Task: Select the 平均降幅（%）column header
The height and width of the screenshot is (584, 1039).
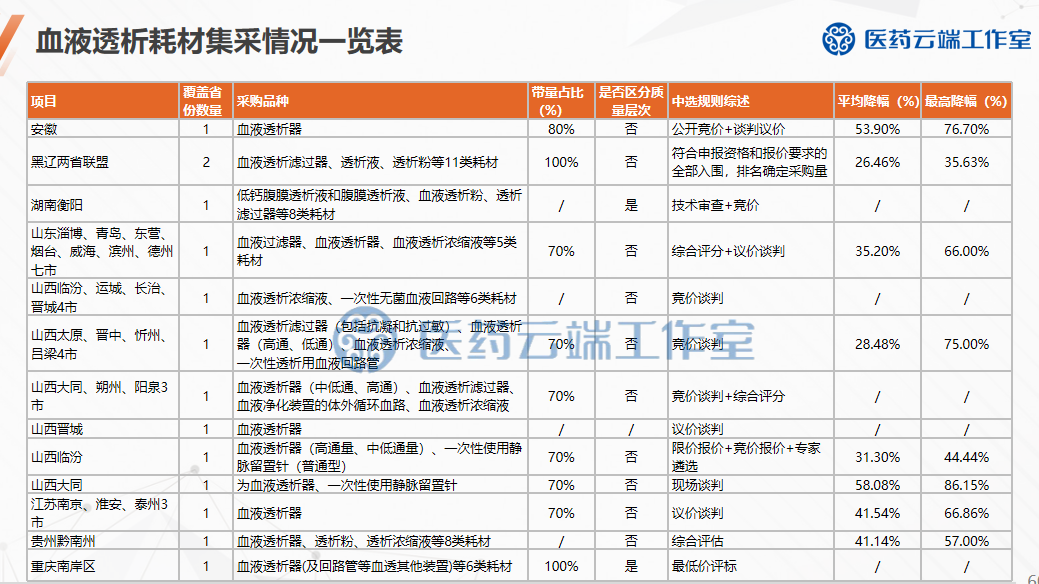Action: coord(877,101)
